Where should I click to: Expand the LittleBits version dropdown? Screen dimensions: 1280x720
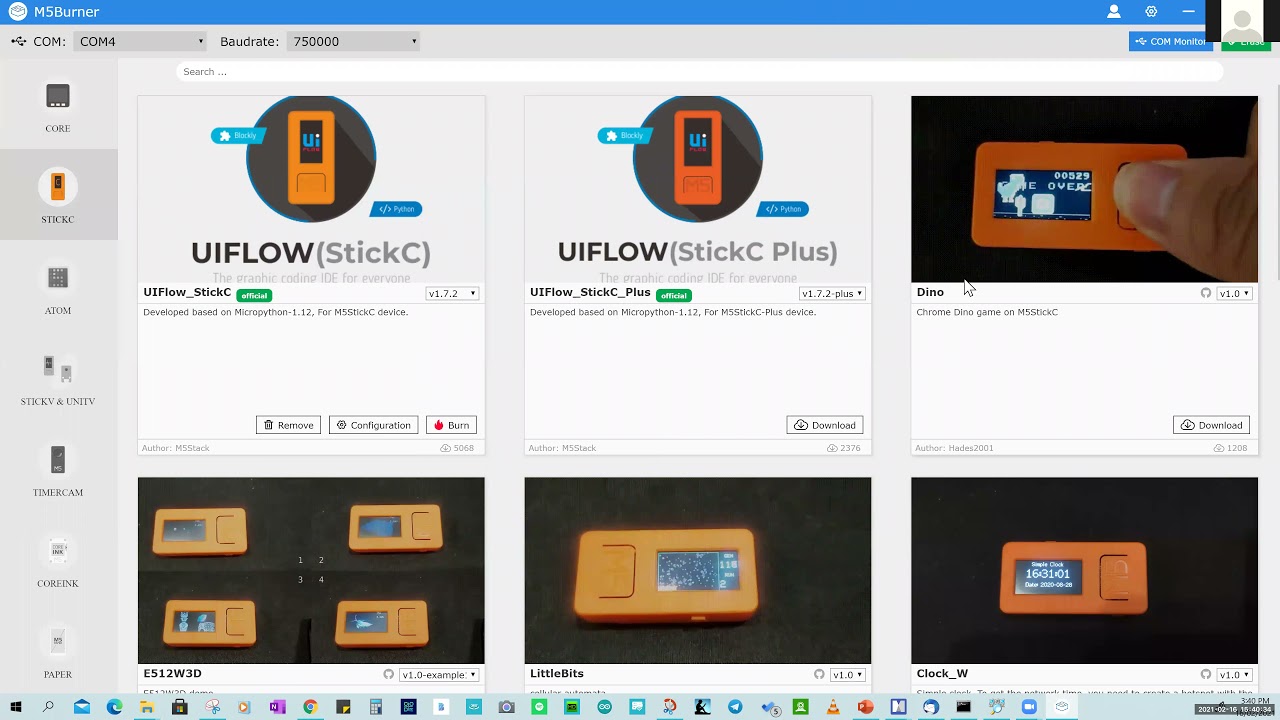click(x=847, y=674)
